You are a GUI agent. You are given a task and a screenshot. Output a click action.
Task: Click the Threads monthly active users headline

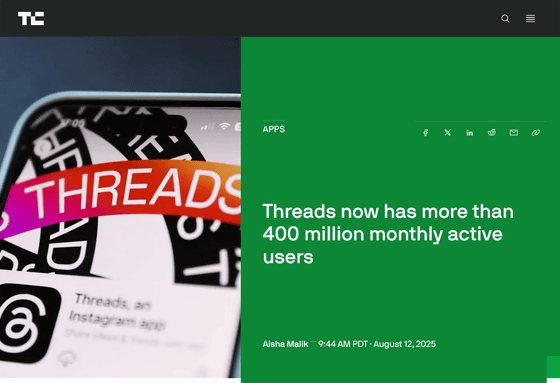pos(388,234)
